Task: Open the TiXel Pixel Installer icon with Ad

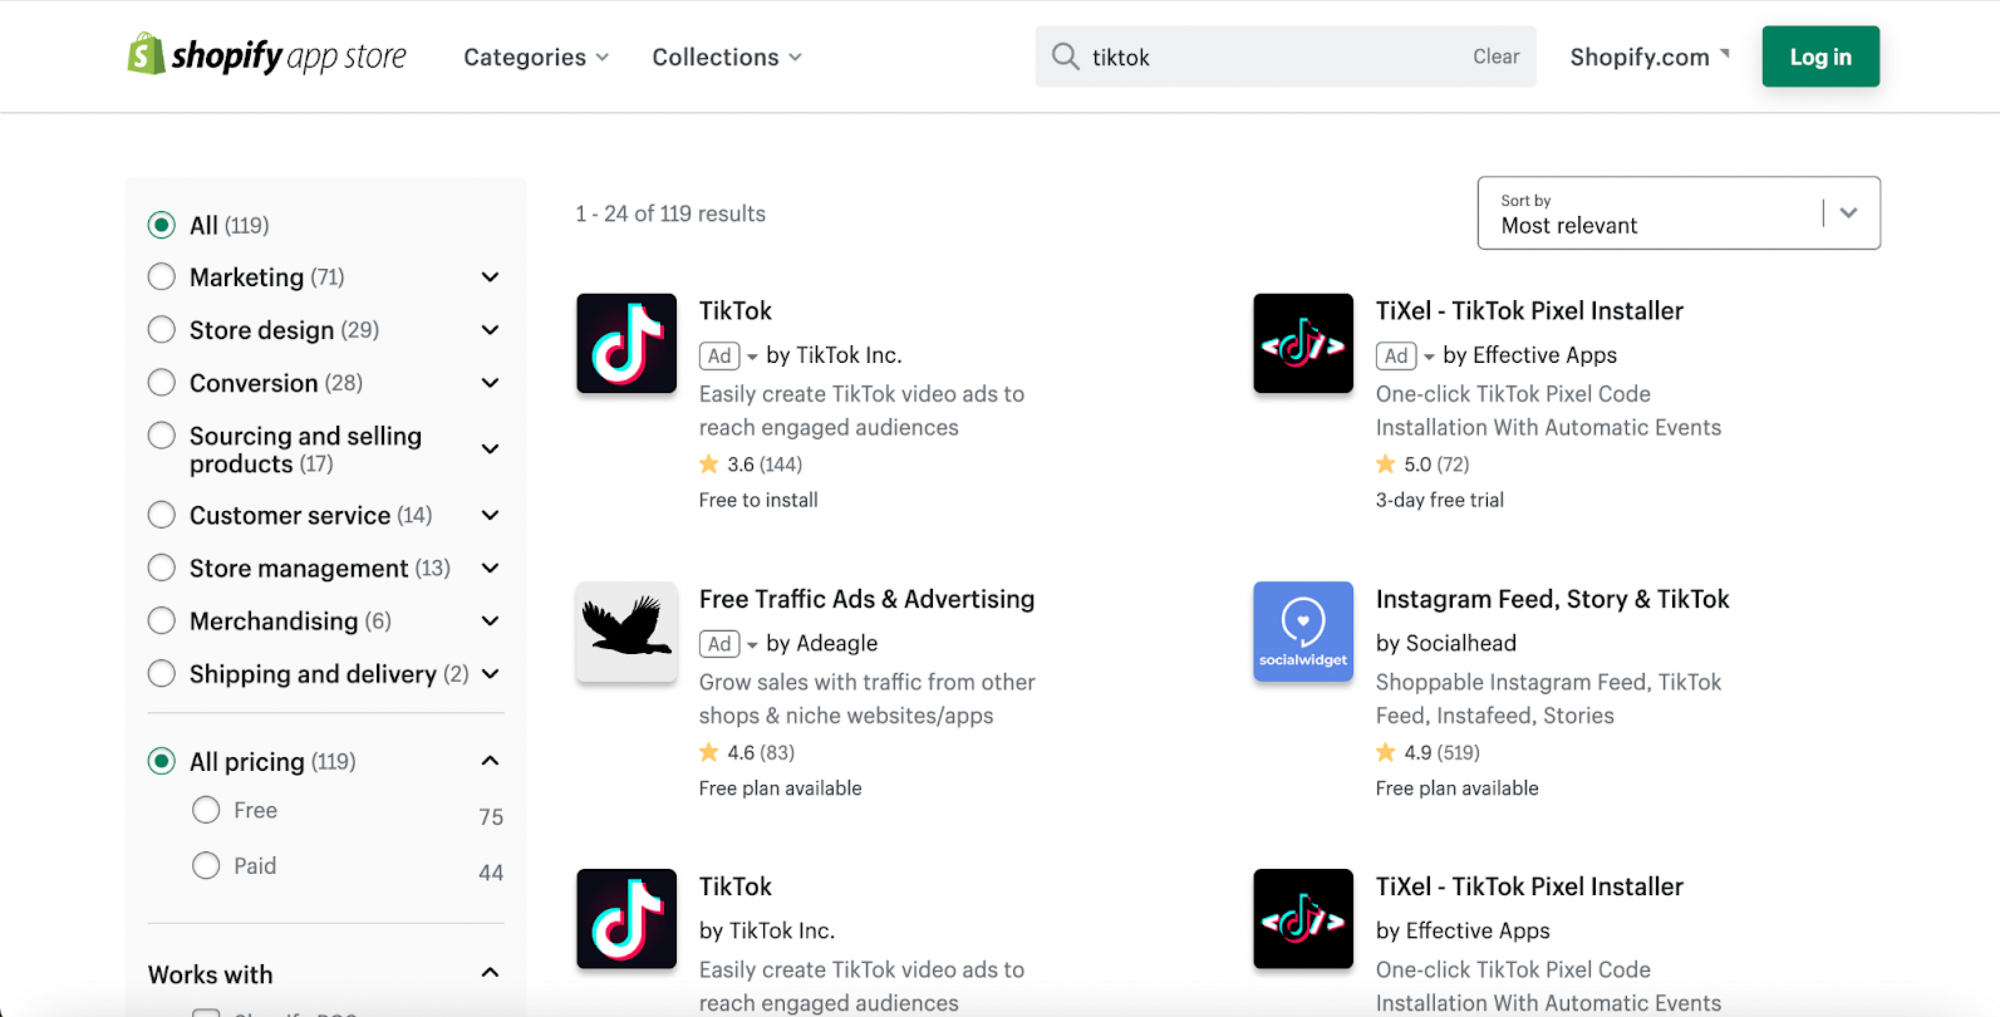Action: coord(1302,343)
